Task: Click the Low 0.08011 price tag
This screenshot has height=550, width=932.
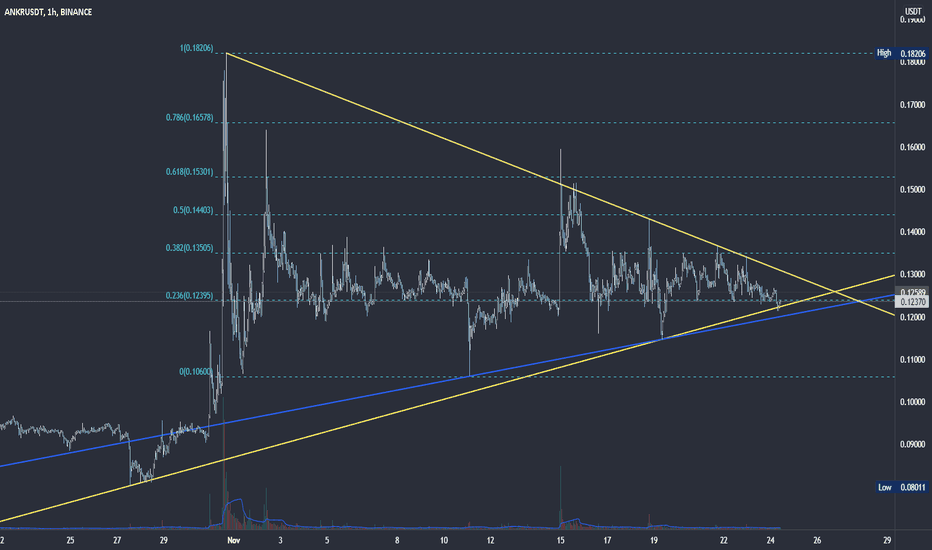Action: pos(900,487)
